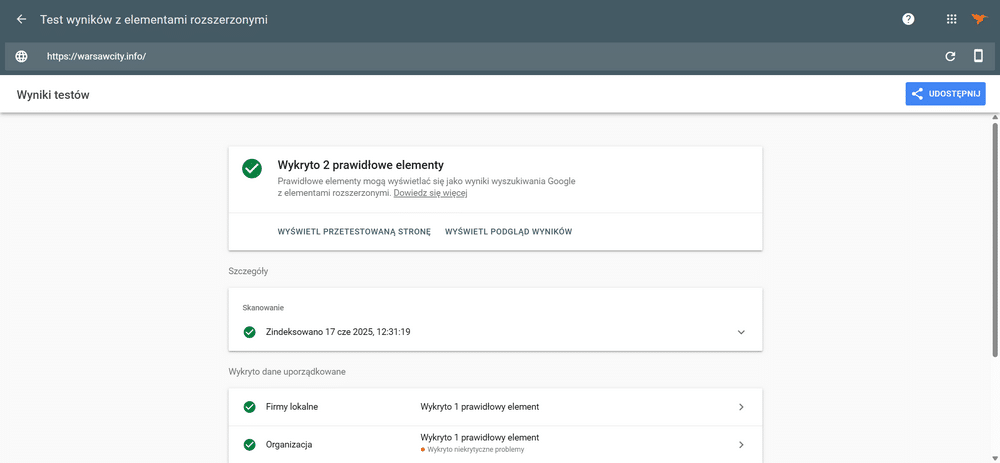Click the orange dot by niekrytyczne problemy
The width and height of the screenshot is (1000, 463).
point(423,450)
